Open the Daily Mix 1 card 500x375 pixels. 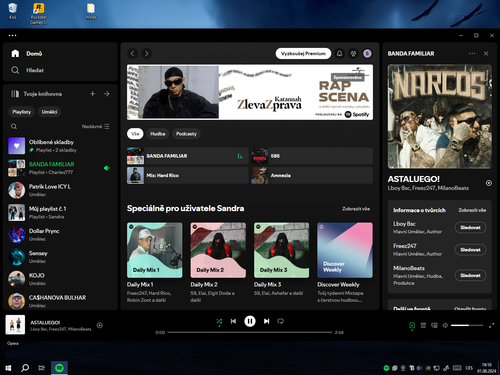tap(155, 263)
